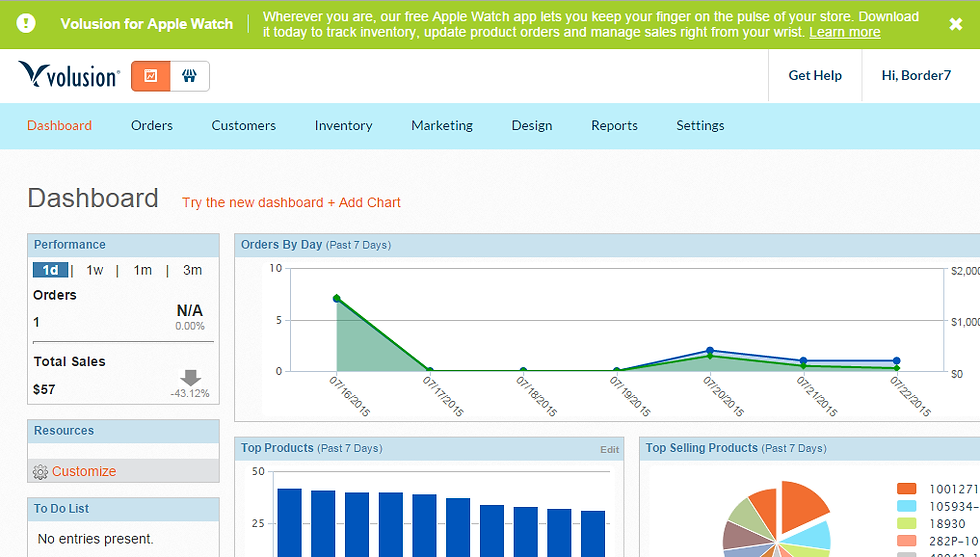Click Try the new dashboard link
This screenshot has height=557, width=980.
pos(252,203)
